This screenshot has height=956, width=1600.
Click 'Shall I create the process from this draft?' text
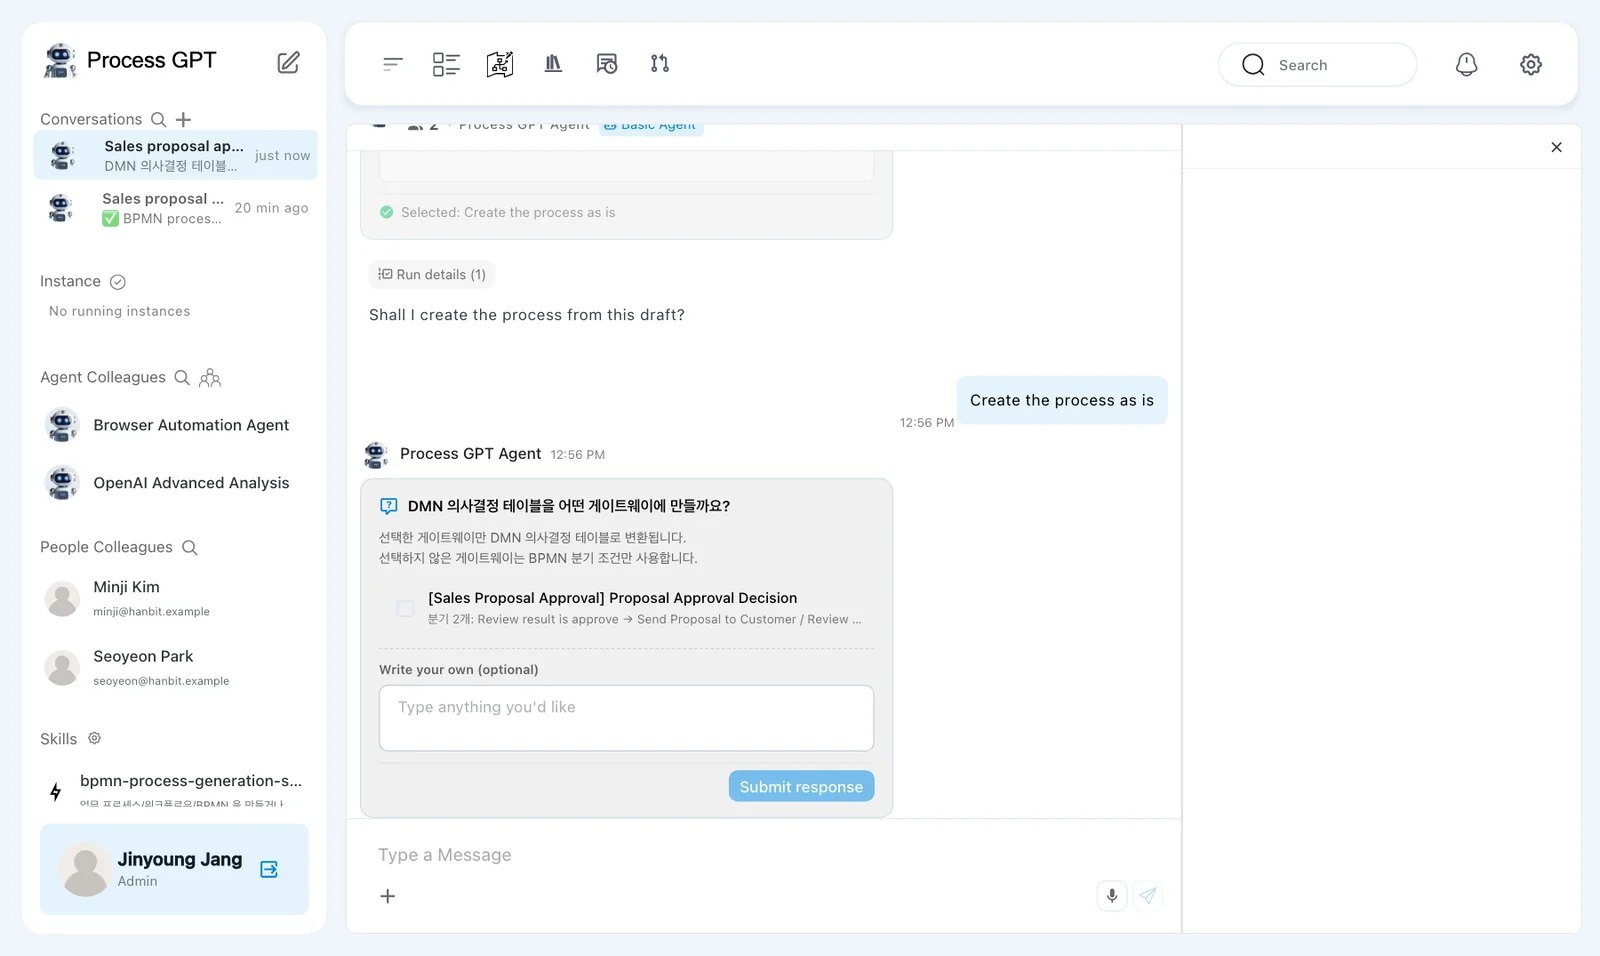(x=527, y=315)
